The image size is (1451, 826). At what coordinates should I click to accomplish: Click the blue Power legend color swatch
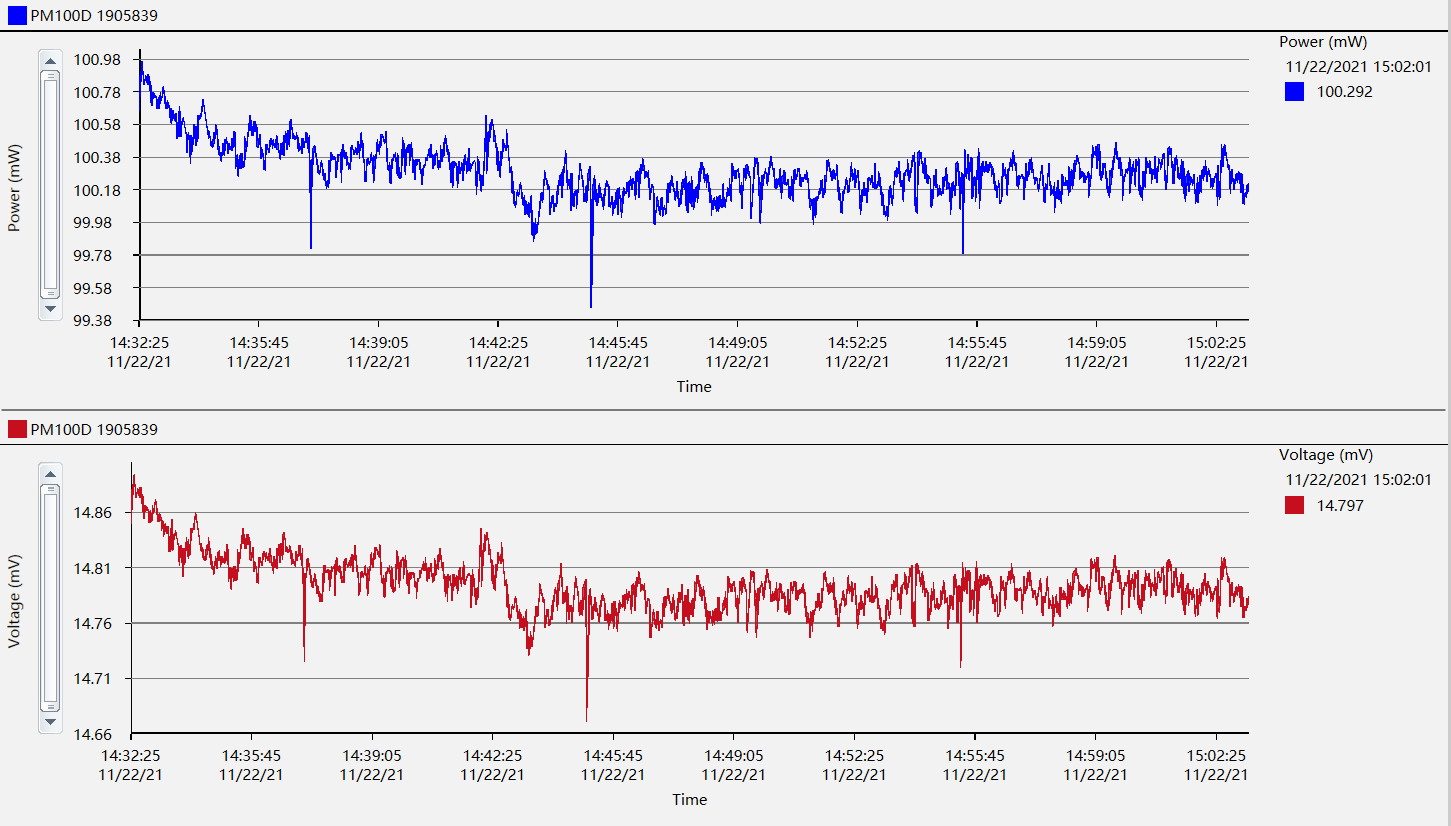click(1294, 92)
